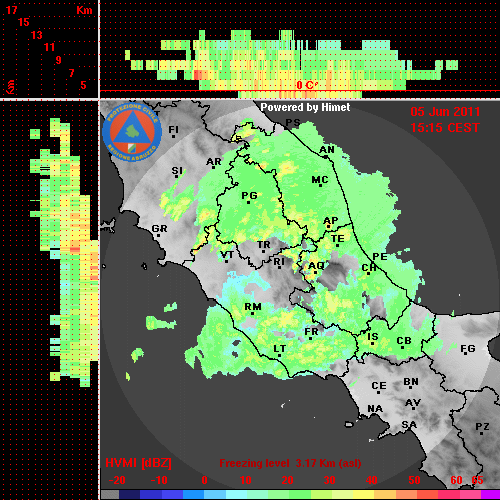Click the FI city marker on map

pyautogui.click(x=173, y=136)
